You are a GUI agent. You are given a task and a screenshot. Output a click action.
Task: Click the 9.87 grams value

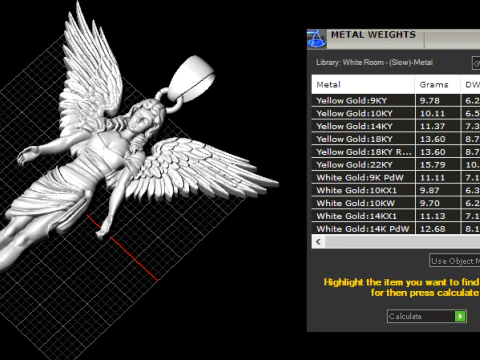(x=430, y=190)
